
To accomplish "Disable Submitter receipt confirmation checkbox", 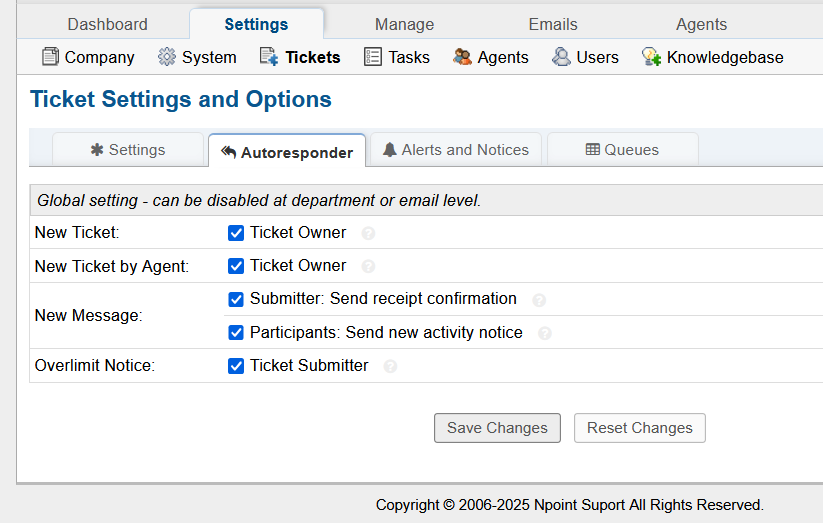I will pyautogui.click(x=236, y=299).
